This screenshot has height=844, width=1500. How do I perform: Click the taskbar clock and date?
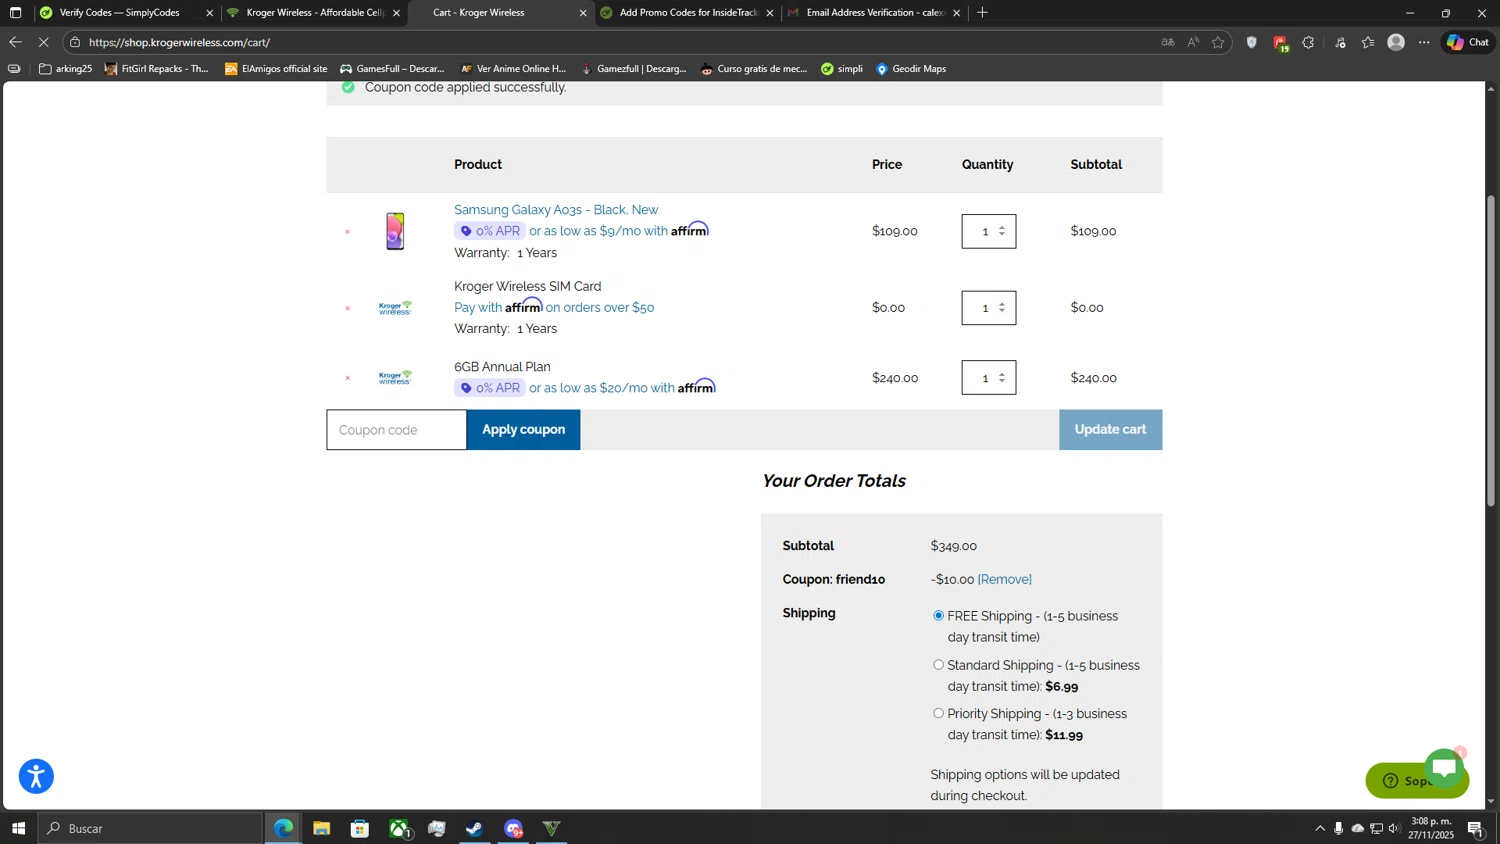(x=1431, y=828)
